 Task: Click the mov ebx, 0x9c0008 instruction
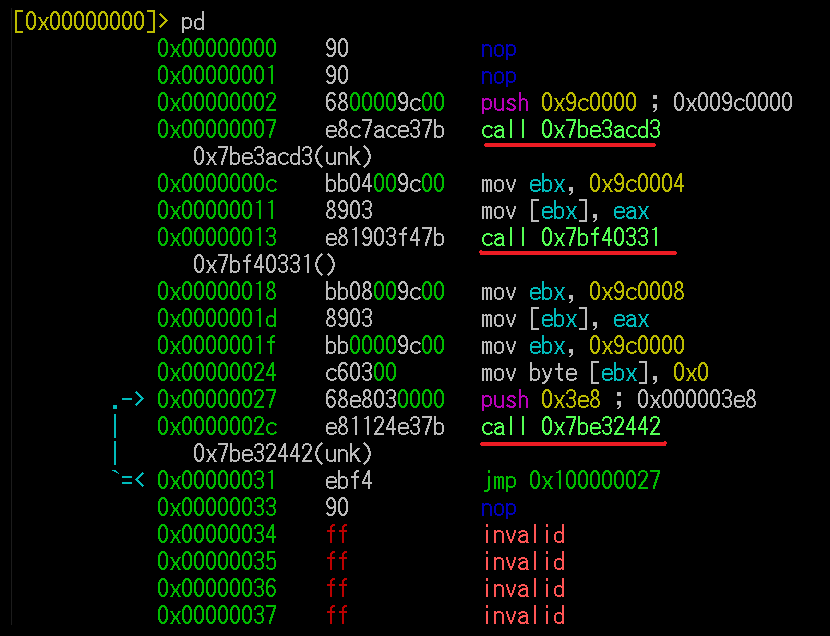click(x=582, y=292)
